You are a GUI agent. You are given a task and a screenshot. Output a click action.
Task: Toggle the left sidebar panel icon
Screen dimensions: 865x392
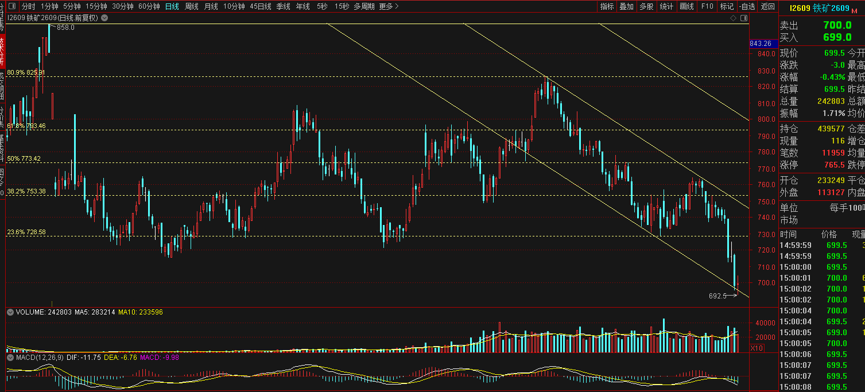12,7
